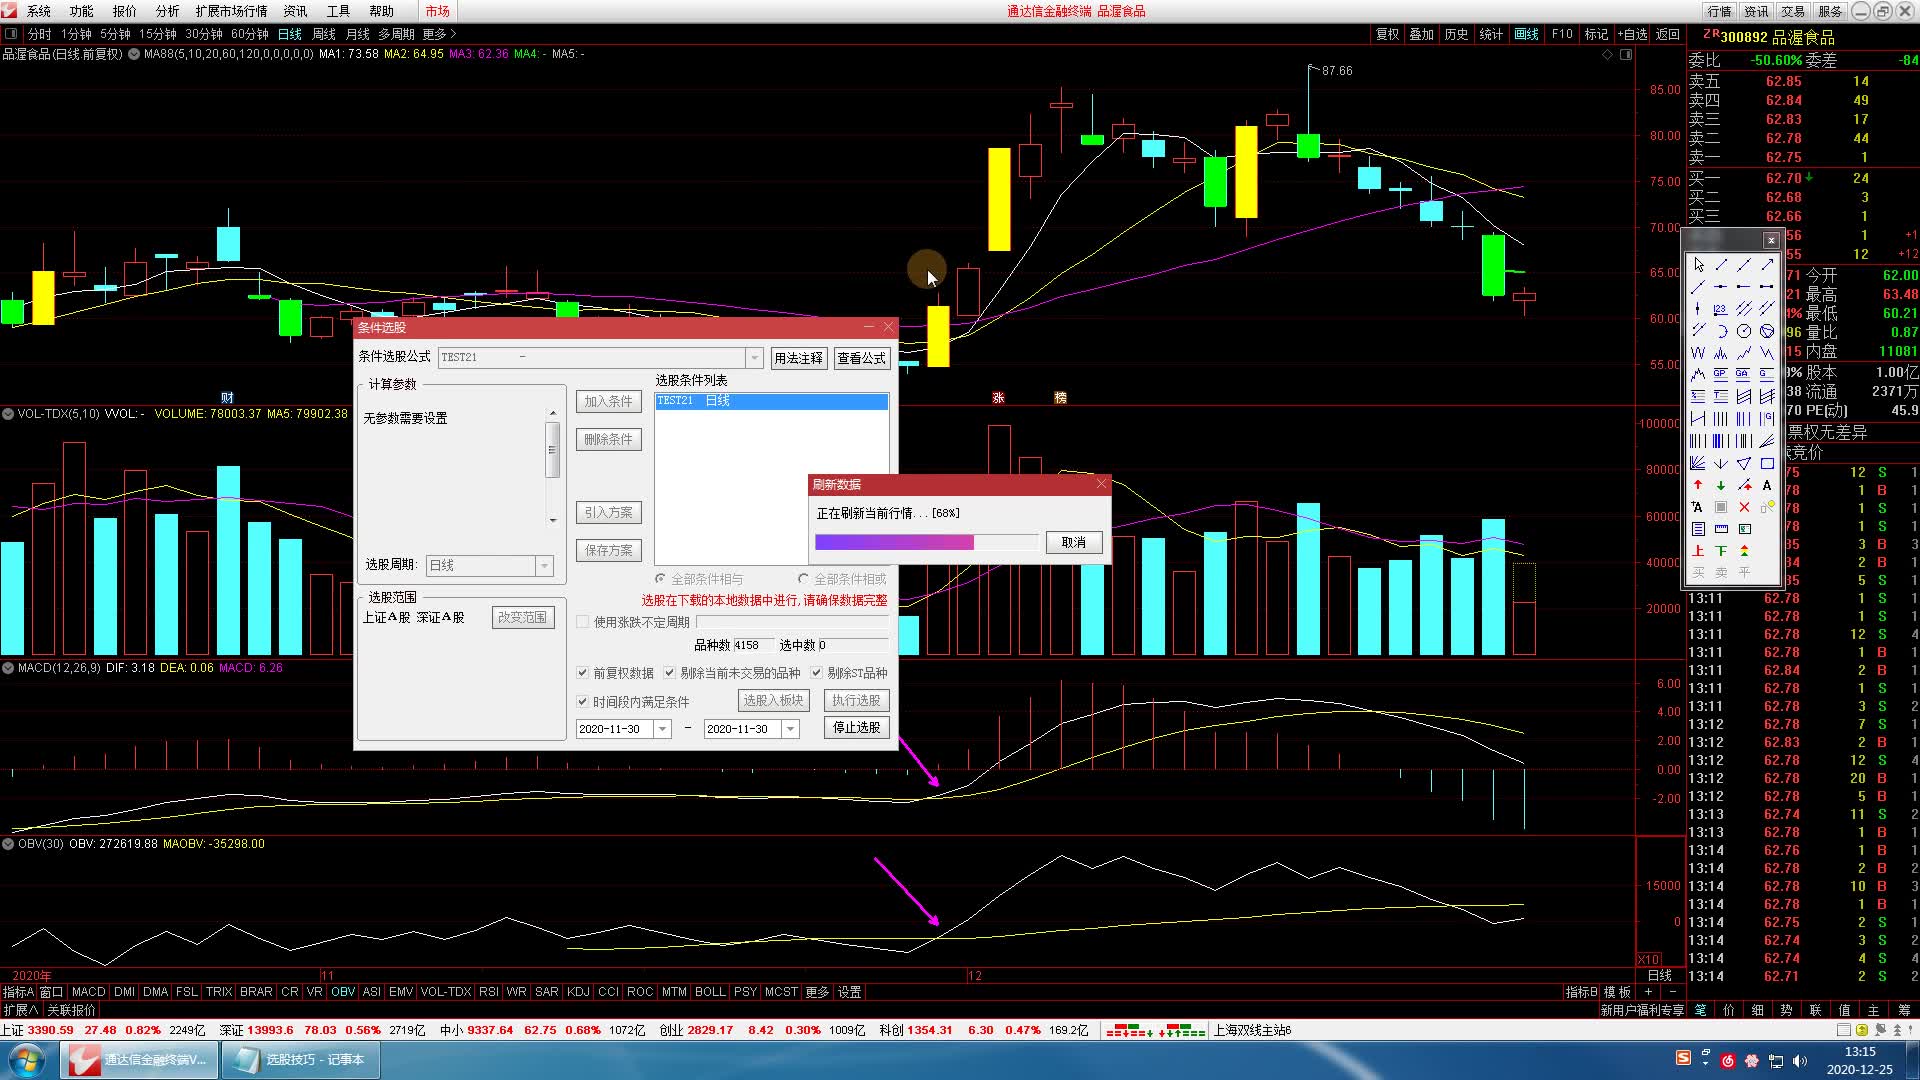The image size is (1920, 1080).
Task: Click 取消 in the refresh dialog
Action: (1073, 542)
